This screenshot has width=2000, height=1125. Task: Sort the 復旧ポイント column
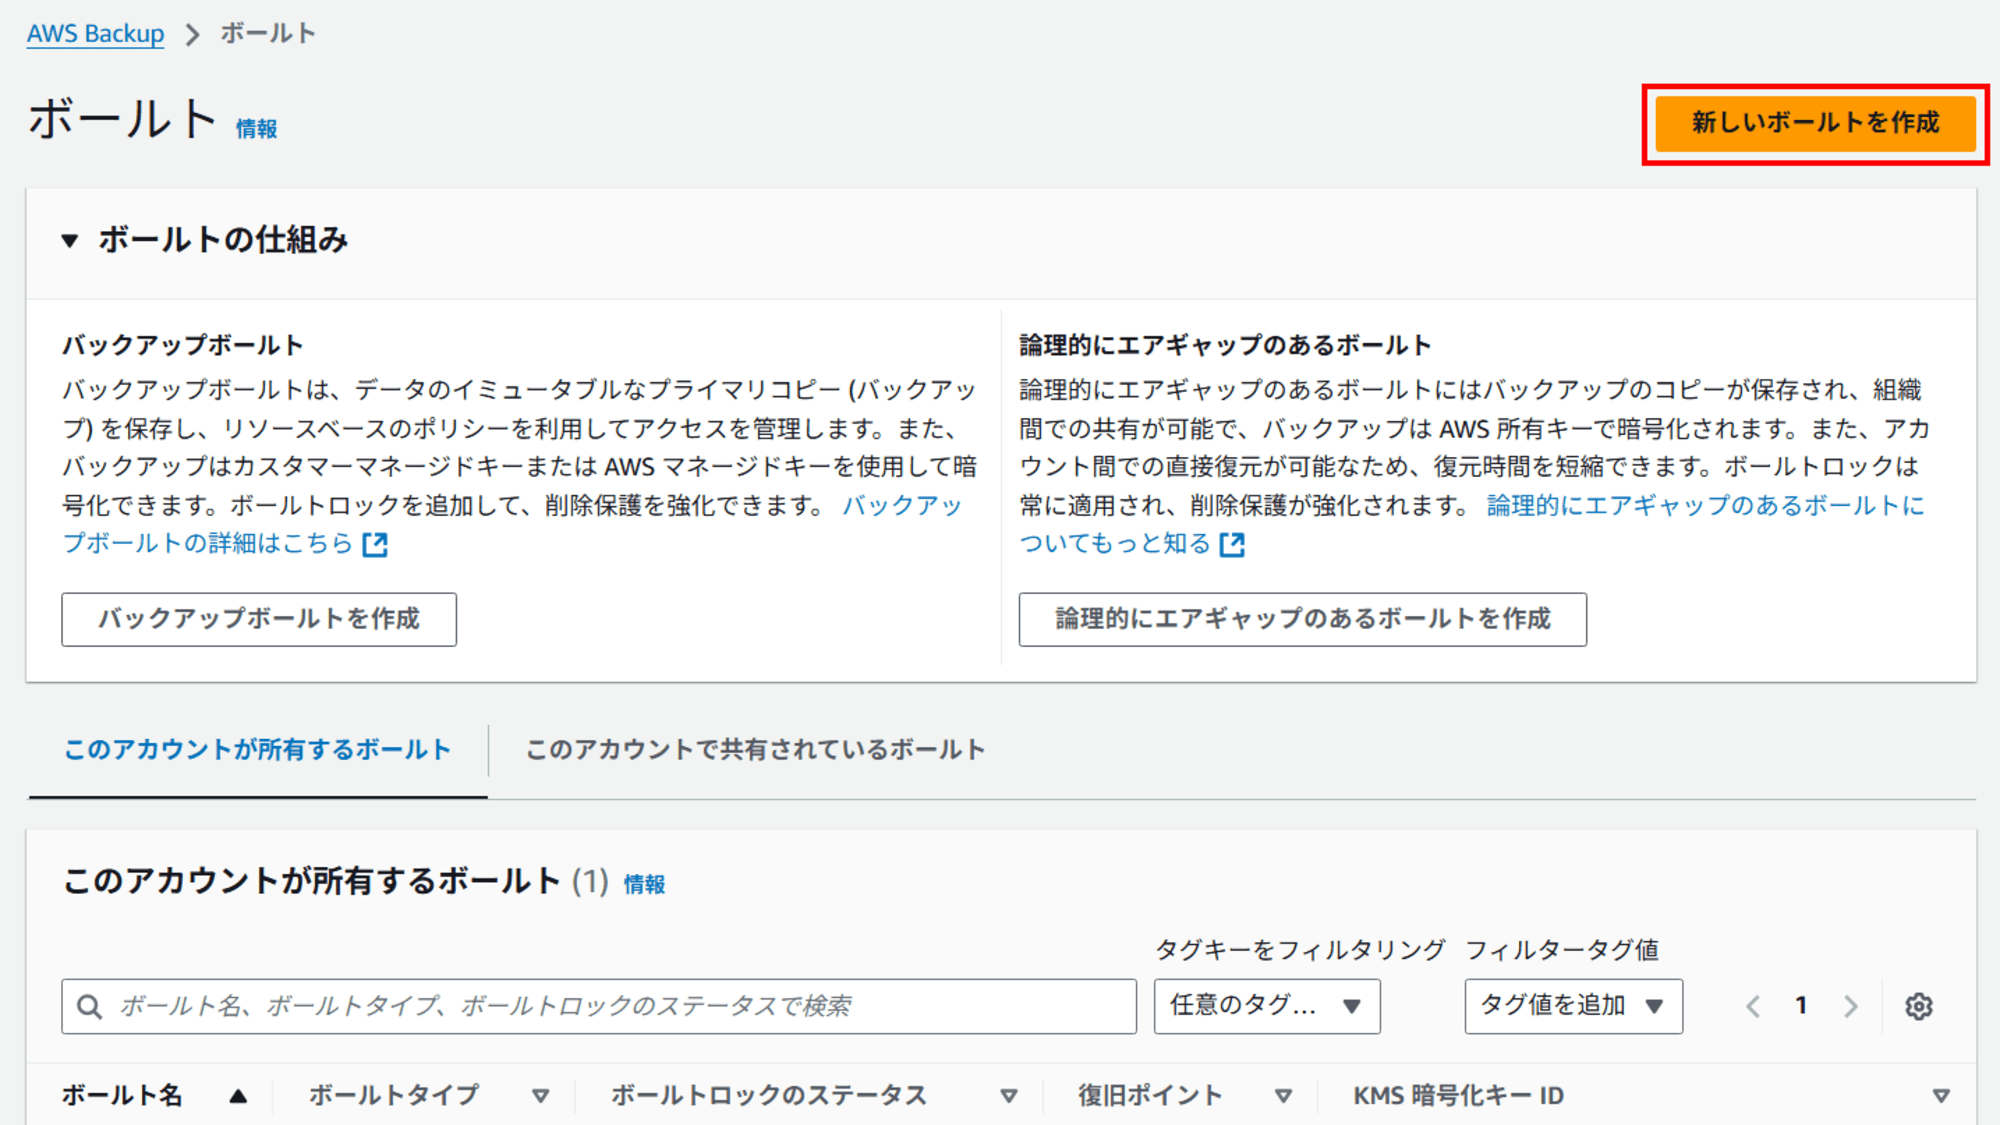1283,1096
